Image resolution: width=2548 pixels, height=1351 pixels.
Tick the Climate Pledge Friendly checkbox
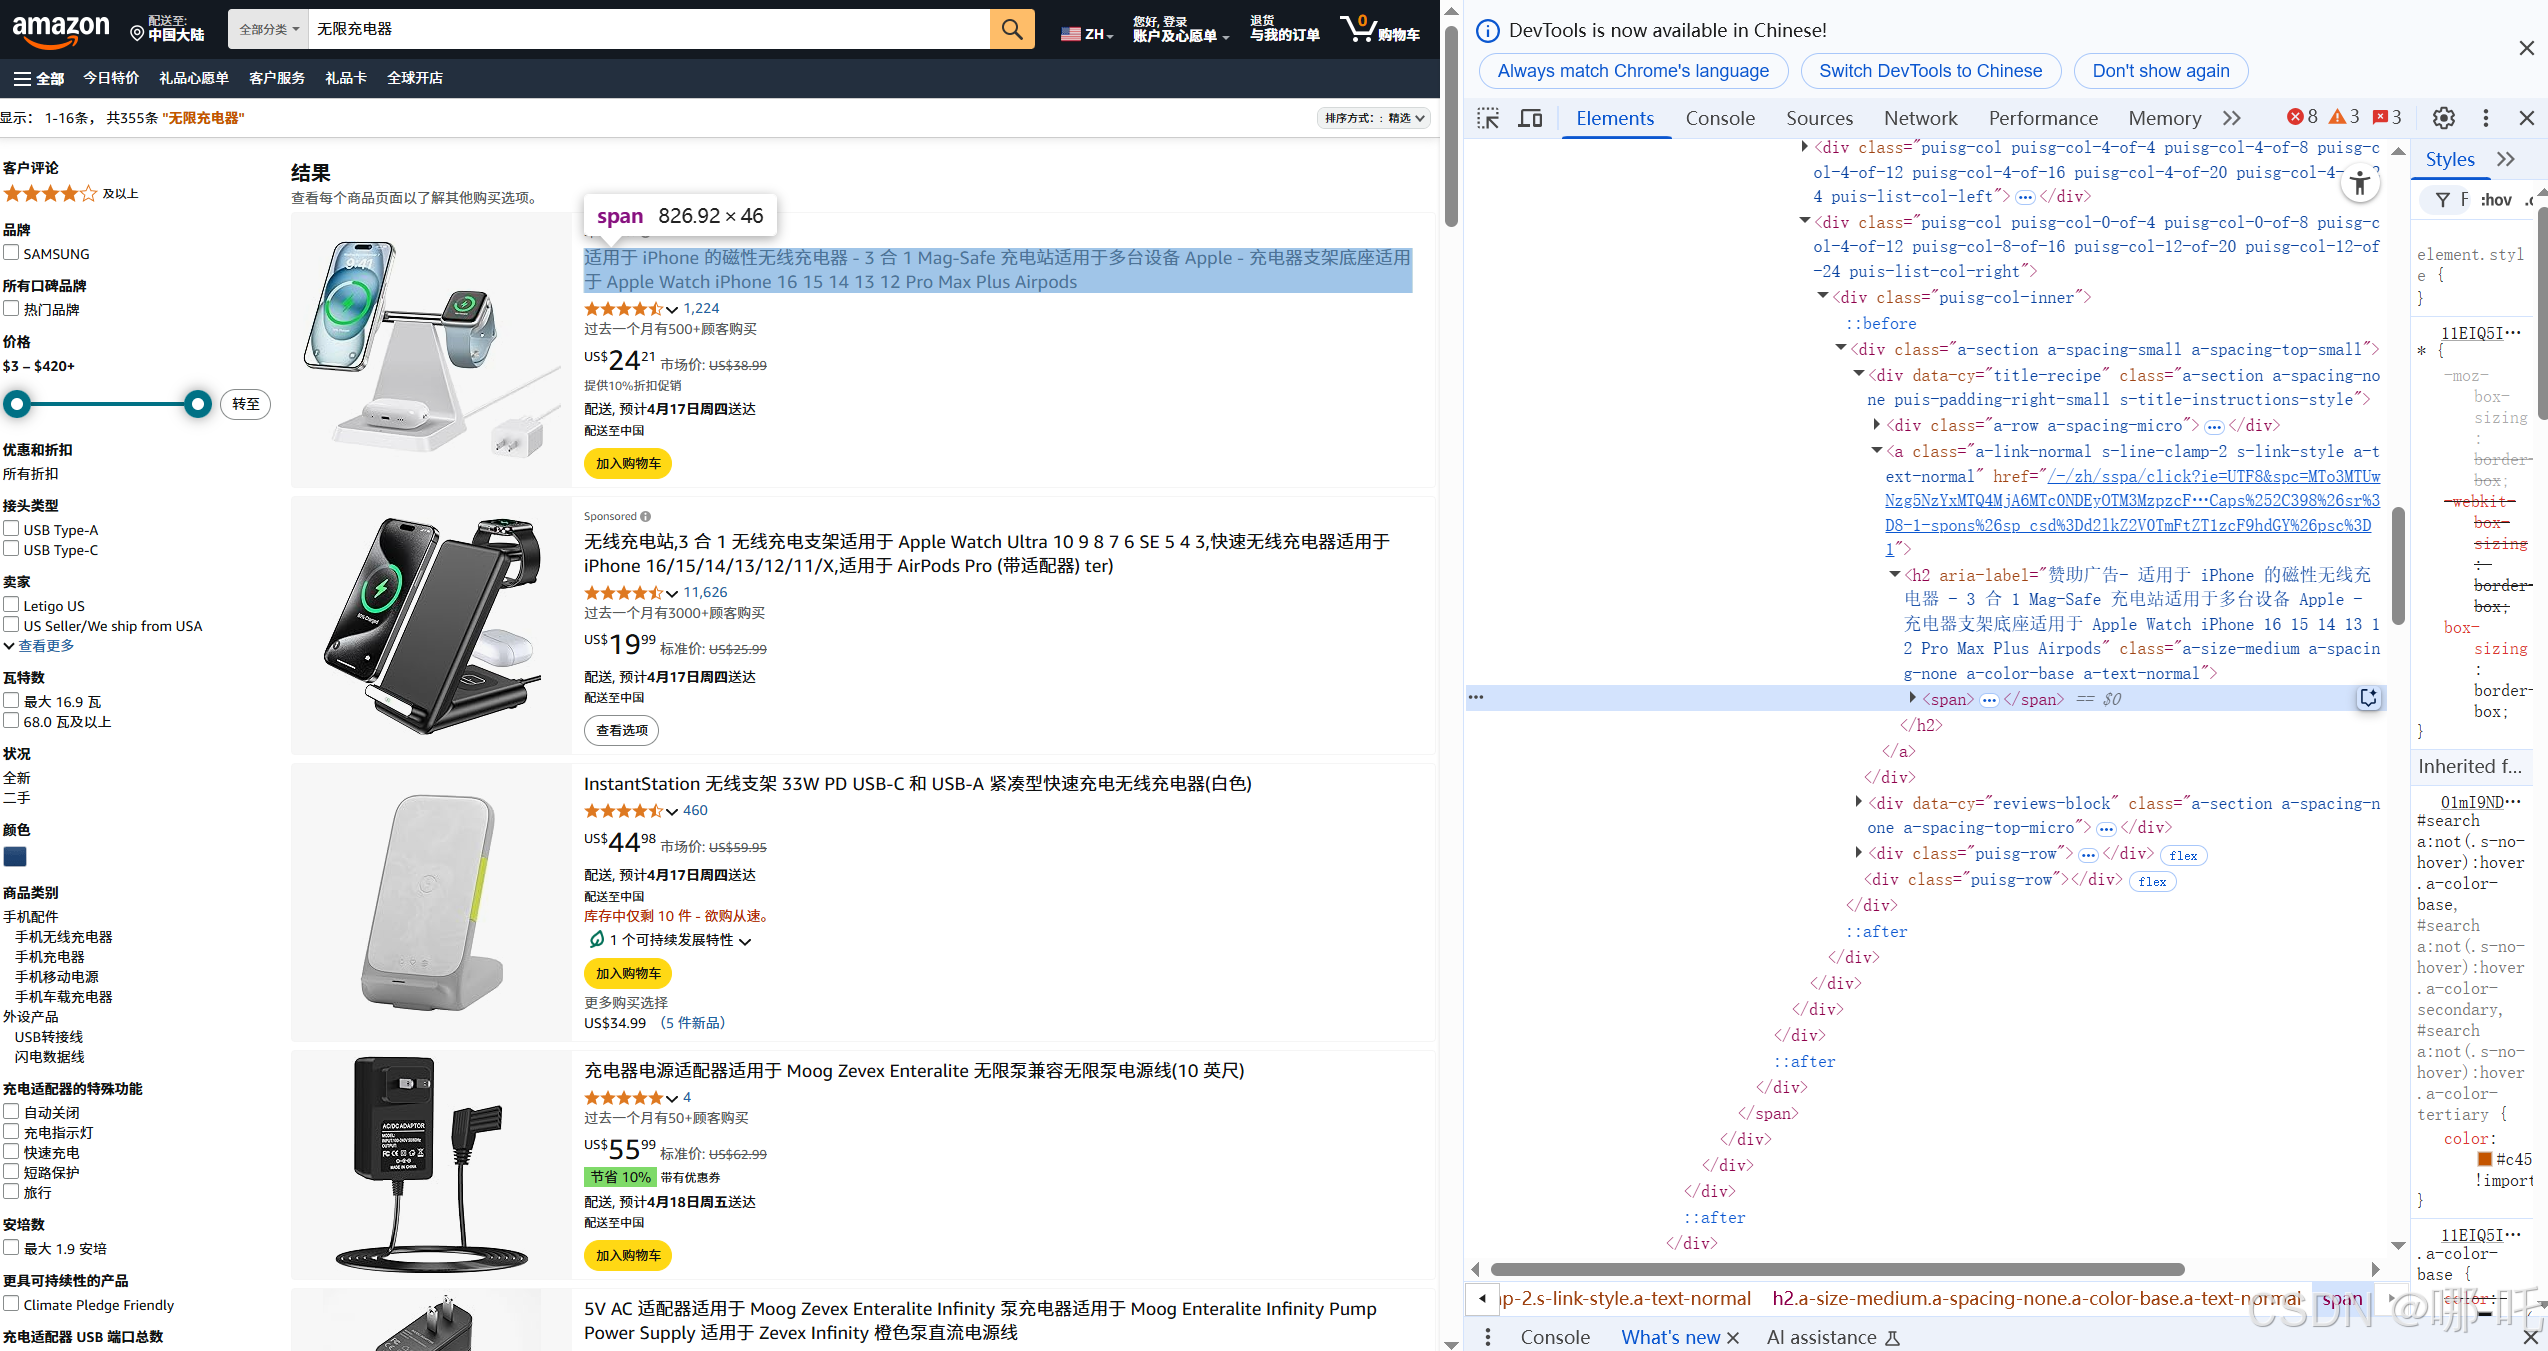[x=11, y=1303]
